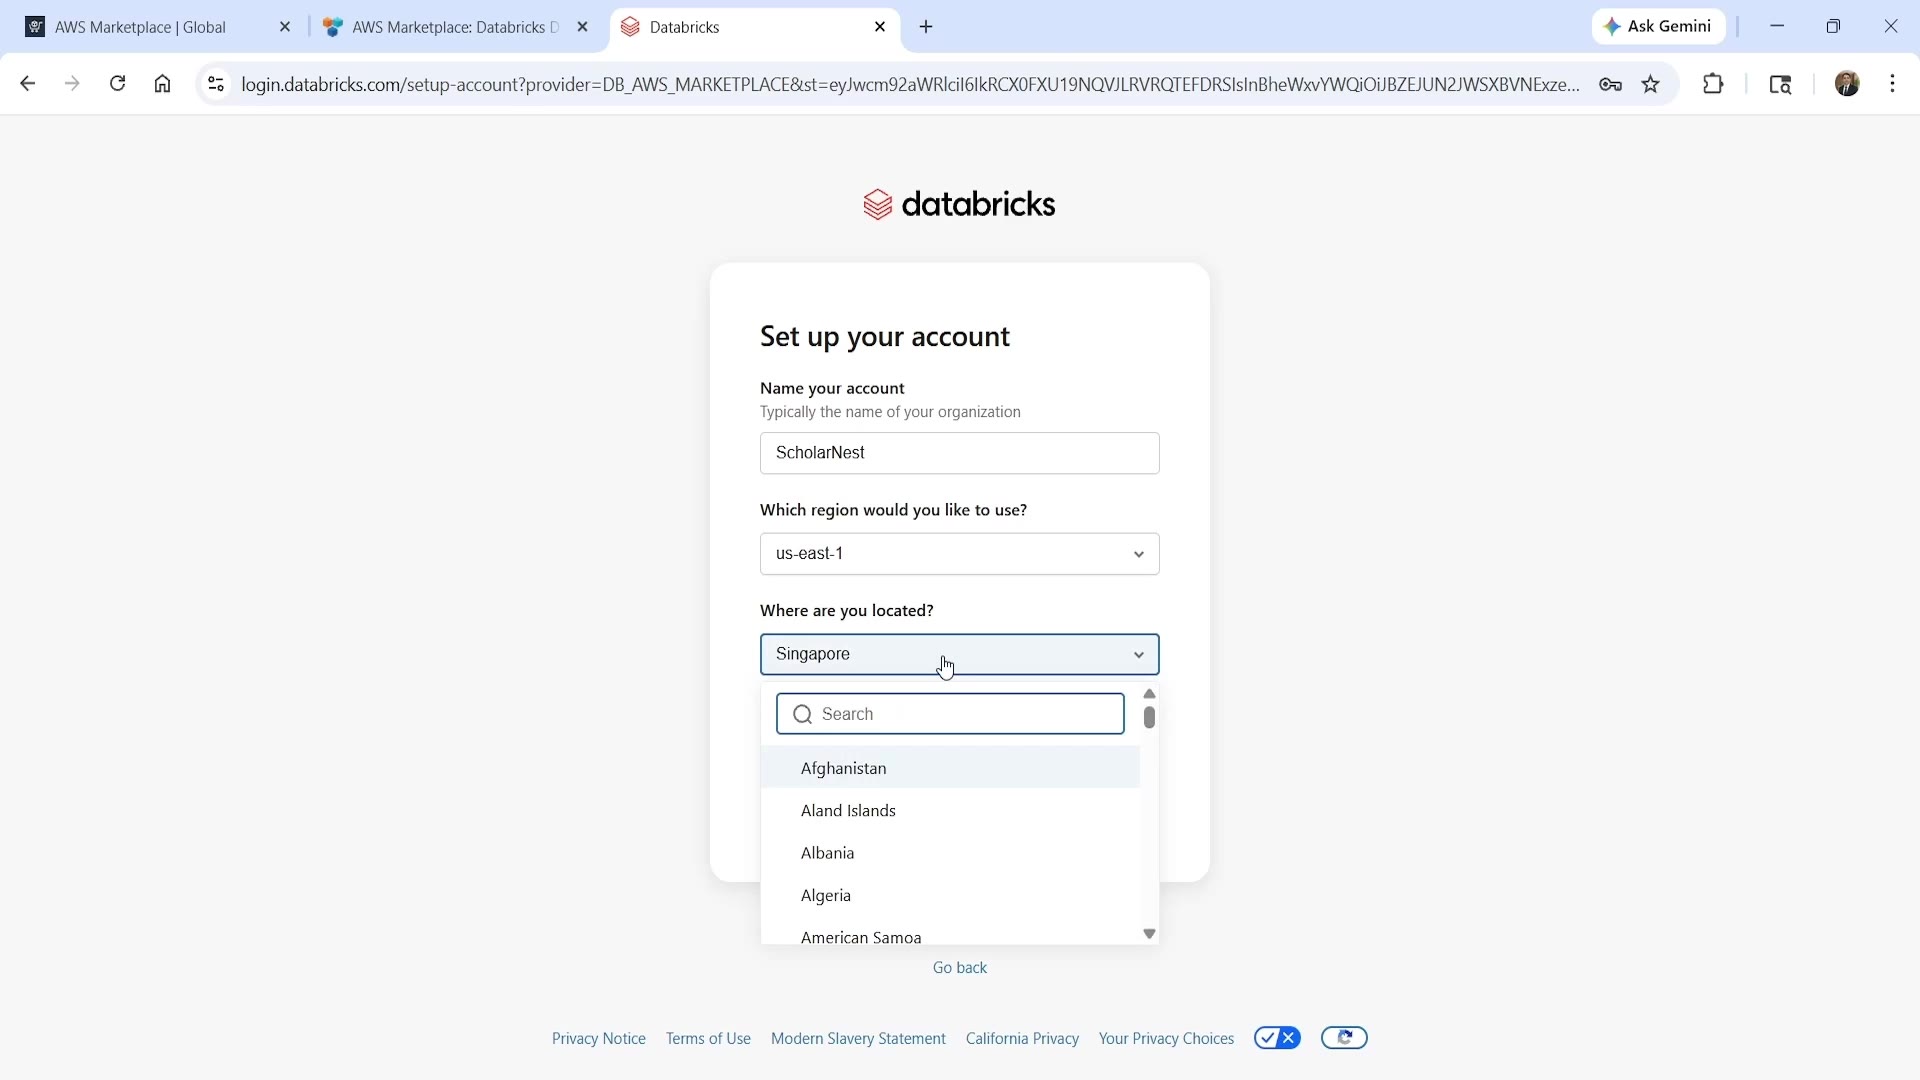
Task: Click the privacy choices check-and-X toggle icon
Action: pyautogui.click(x=1278, y=1038)
